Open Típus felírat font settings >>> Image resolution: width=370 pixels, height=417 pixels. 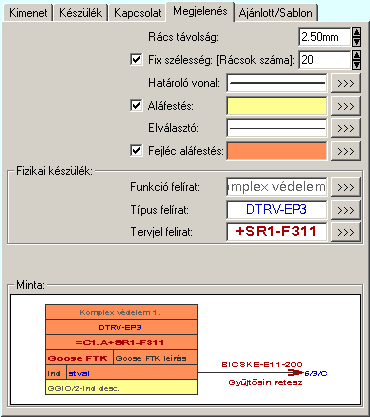pos(346,210)
